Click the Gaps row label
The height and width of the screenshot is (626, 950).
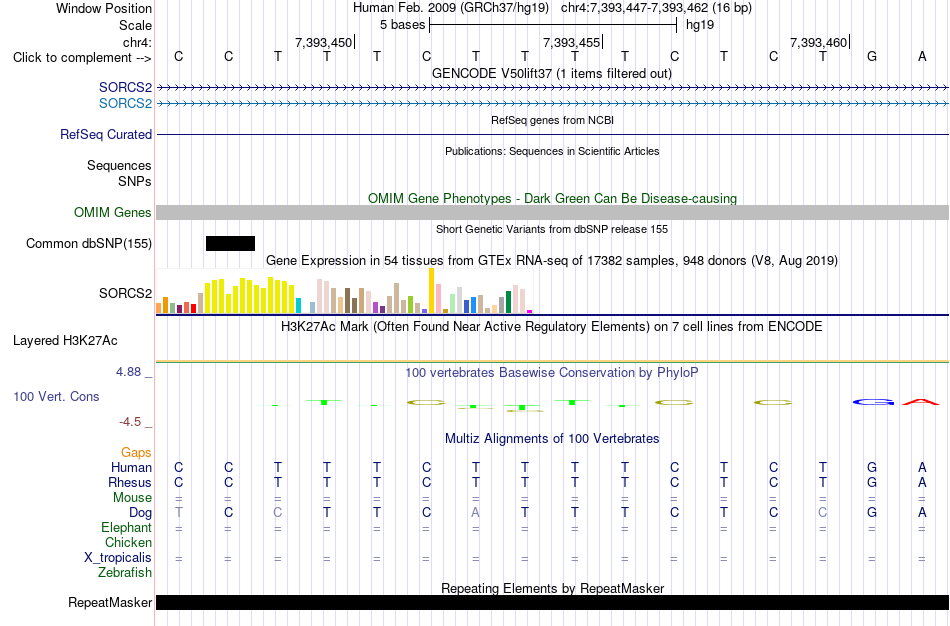point(136,453)
